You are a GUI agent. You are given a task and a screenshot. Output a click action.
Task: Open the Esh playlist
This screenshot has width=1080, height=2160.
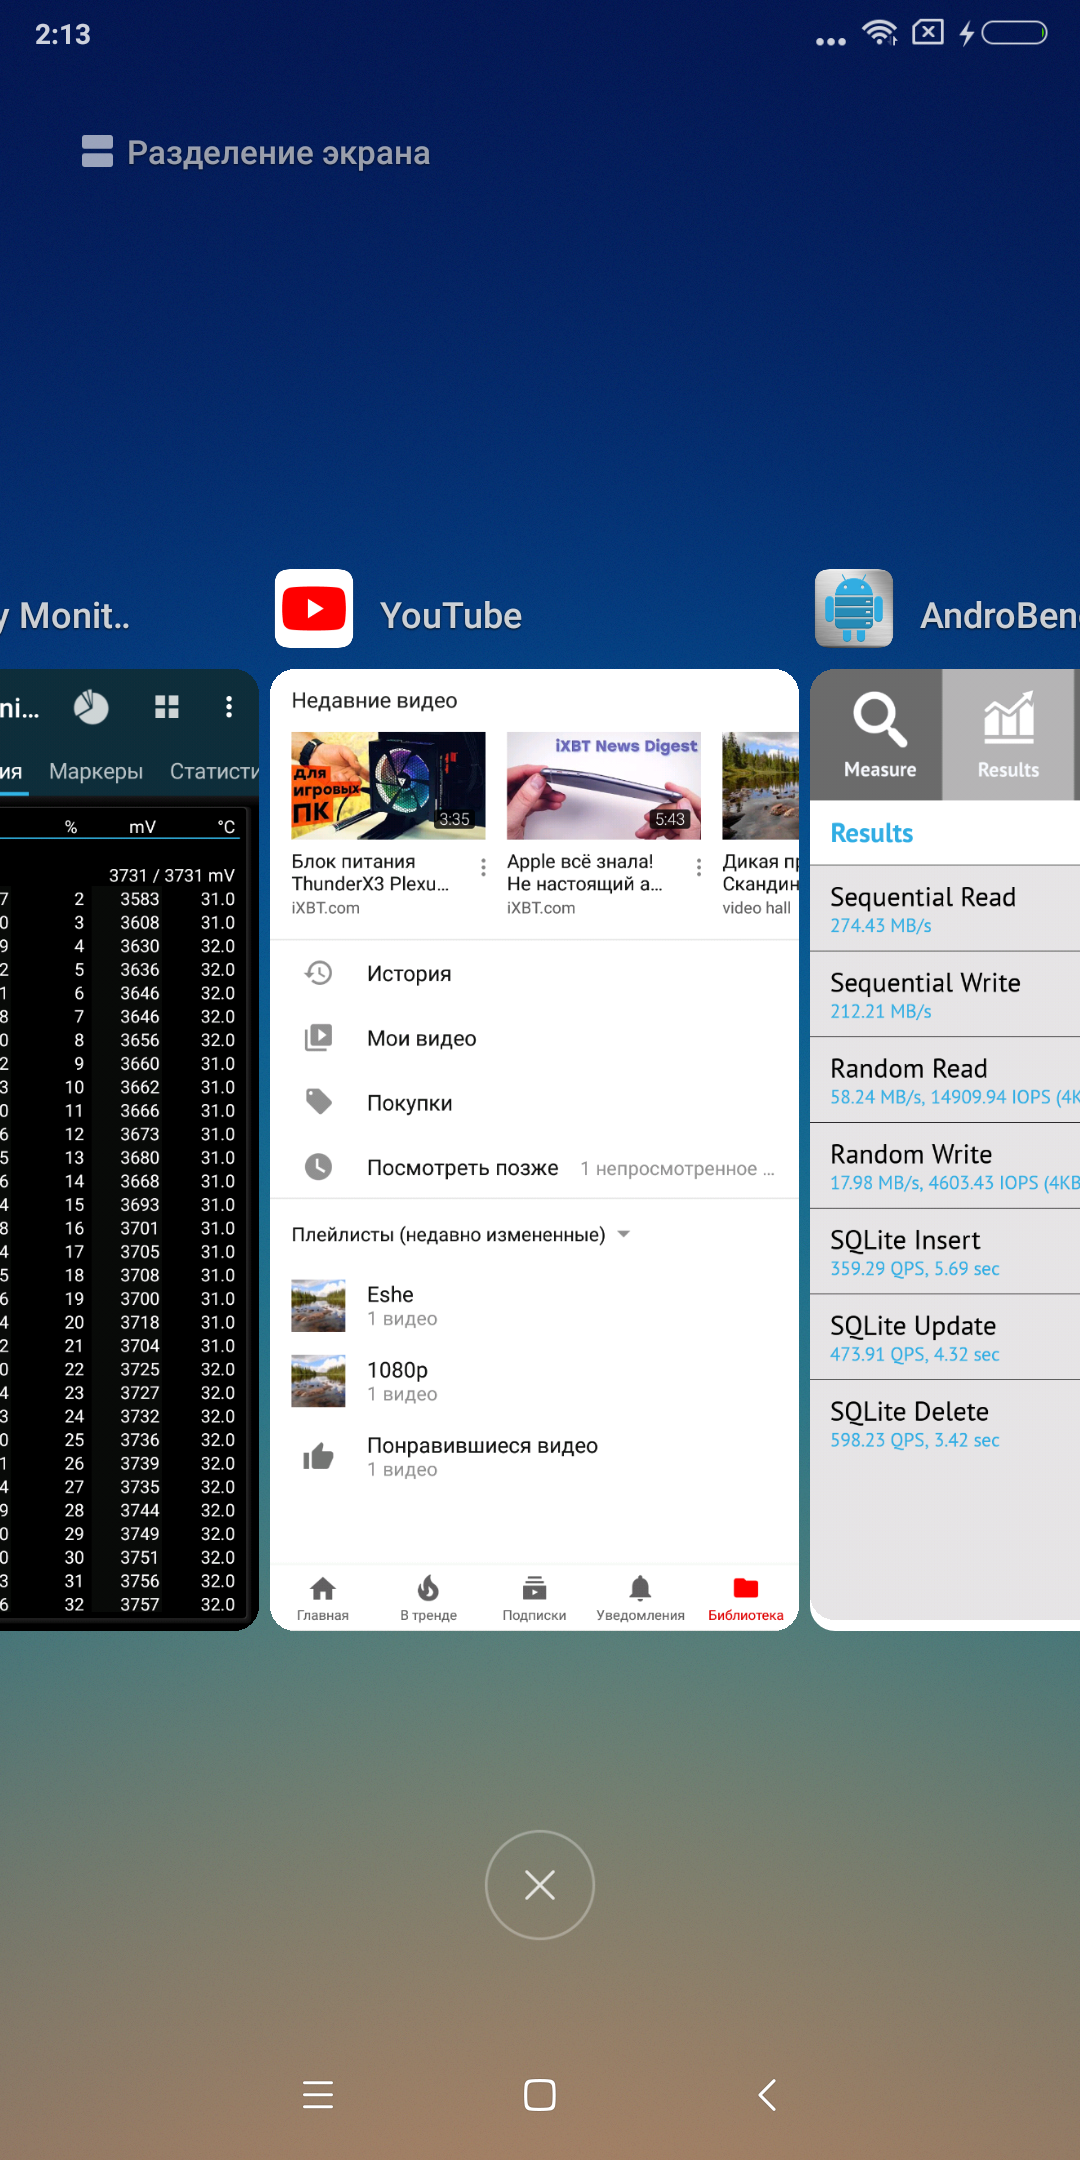point(535,1305)
